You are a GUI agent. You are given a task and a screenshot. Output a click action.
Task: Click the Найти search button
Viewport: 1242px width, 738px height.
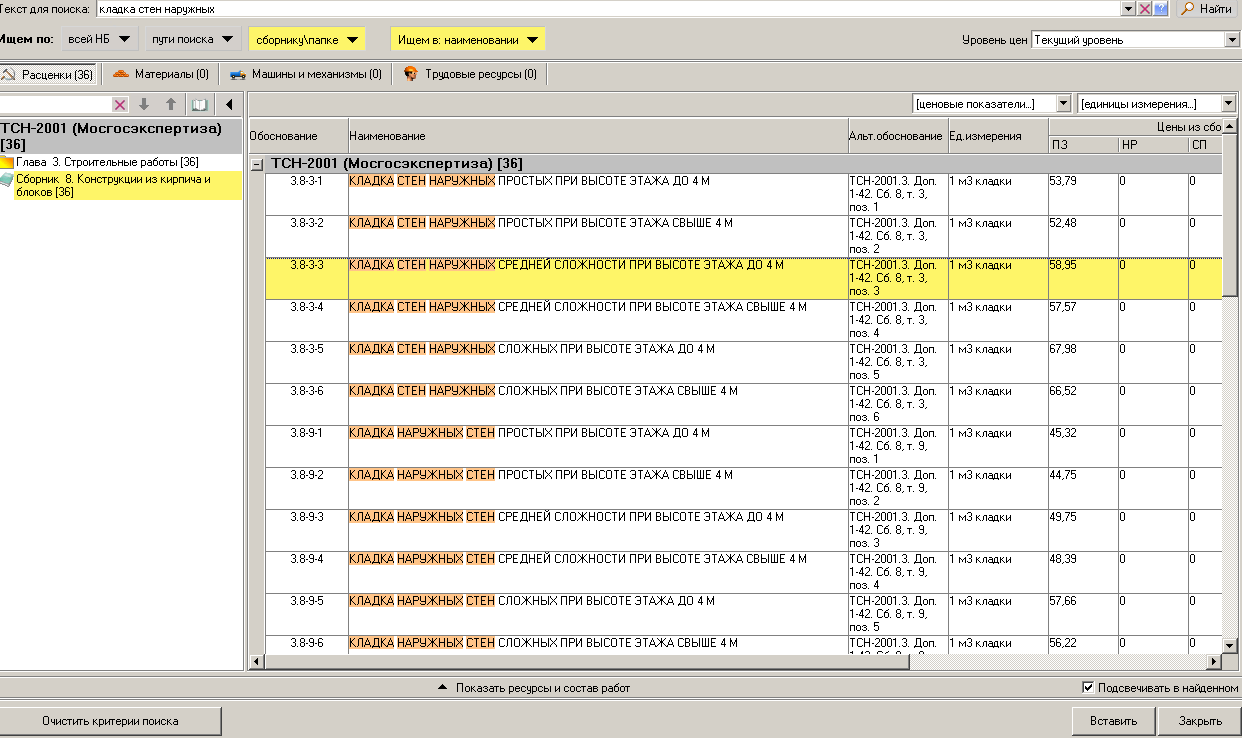[1206, 9]
